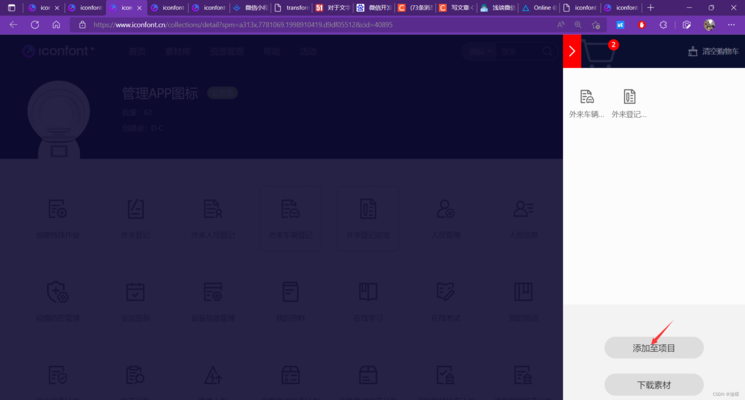Collapse the cart panel with red arrow

[x=572, y=51]
